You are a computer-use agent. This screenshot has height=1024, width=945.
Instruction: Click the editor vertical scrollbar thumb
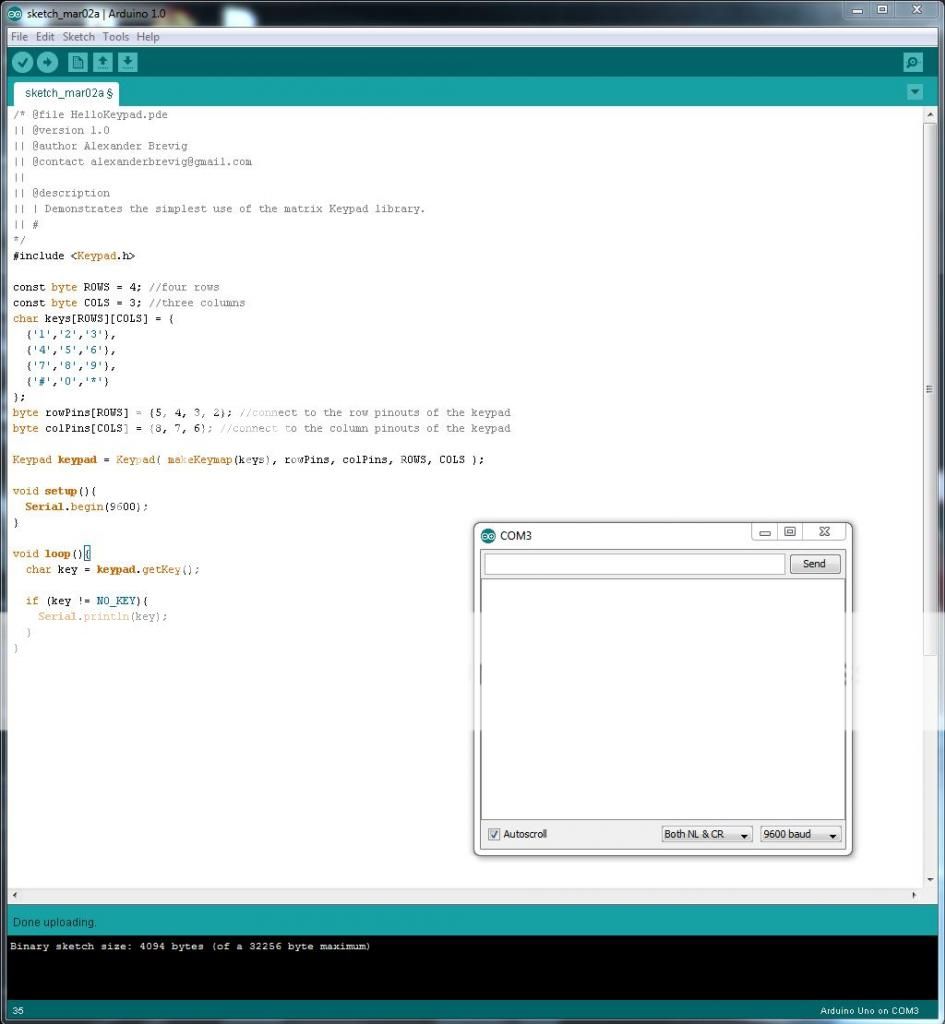pyautogui.click(x=929, y=389)
